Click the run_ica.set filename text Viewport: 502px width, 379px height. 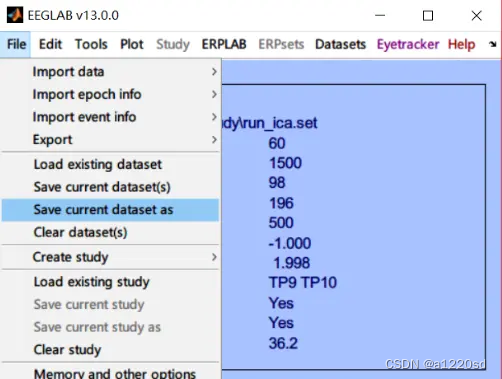click(269, 124)
